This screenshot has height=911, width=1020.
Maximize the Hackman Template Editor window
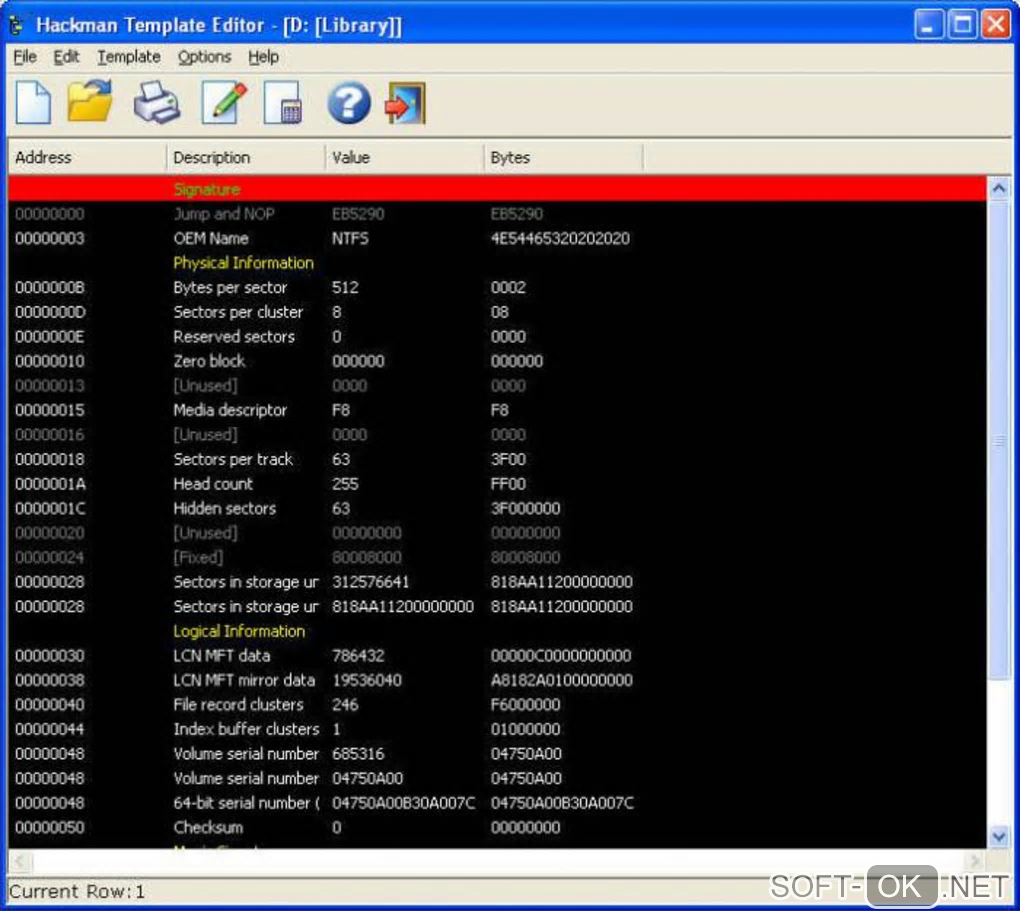click(x=961, y=25)
